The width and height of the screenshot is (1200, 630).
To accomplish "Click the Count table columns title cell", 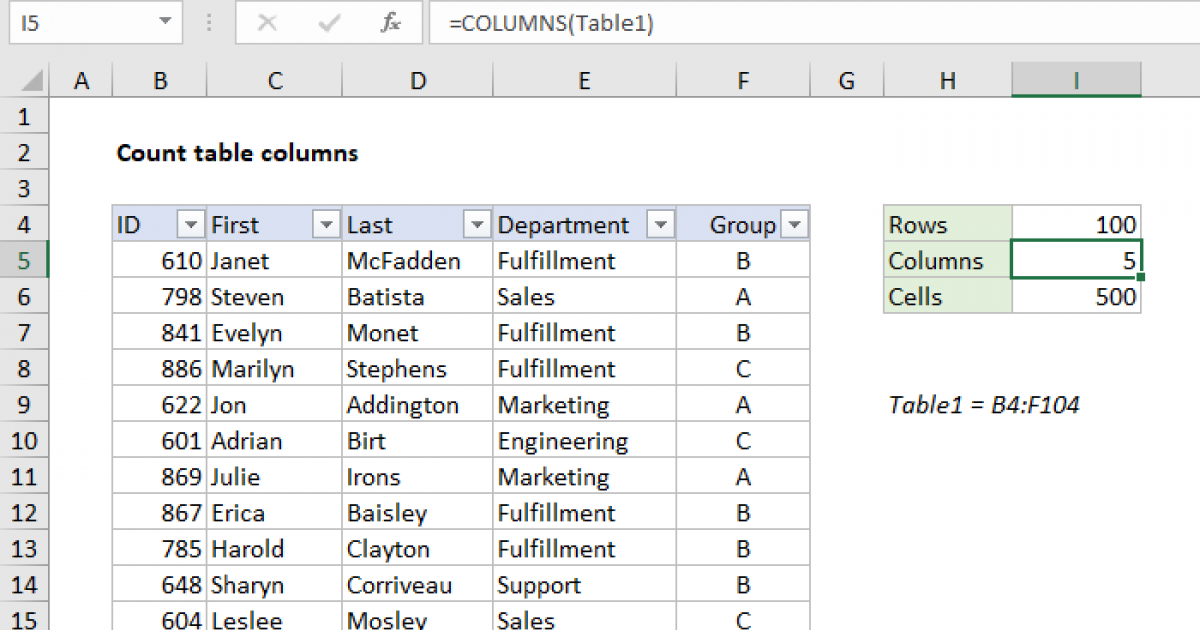I will tap(237, 153).
